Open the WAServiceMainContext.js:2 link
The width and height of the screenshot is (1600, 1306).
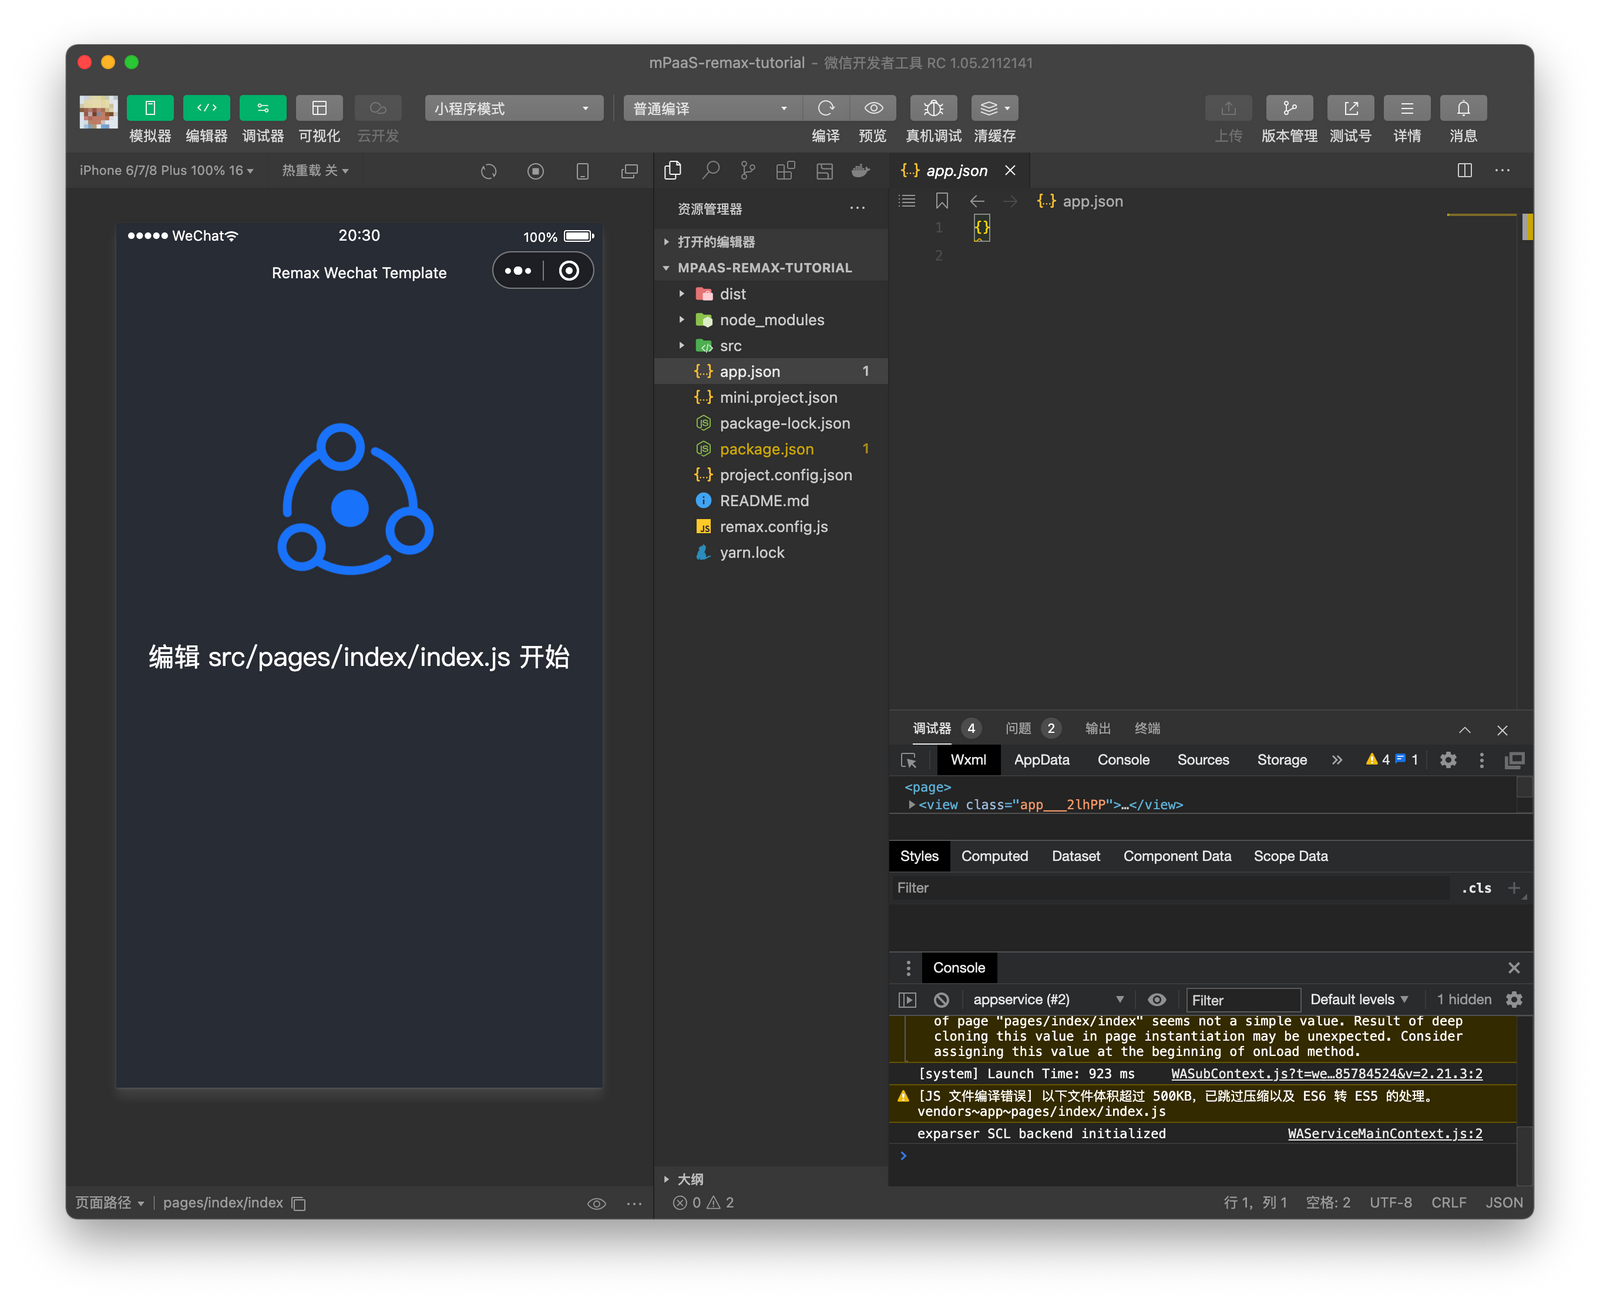1385,1134
